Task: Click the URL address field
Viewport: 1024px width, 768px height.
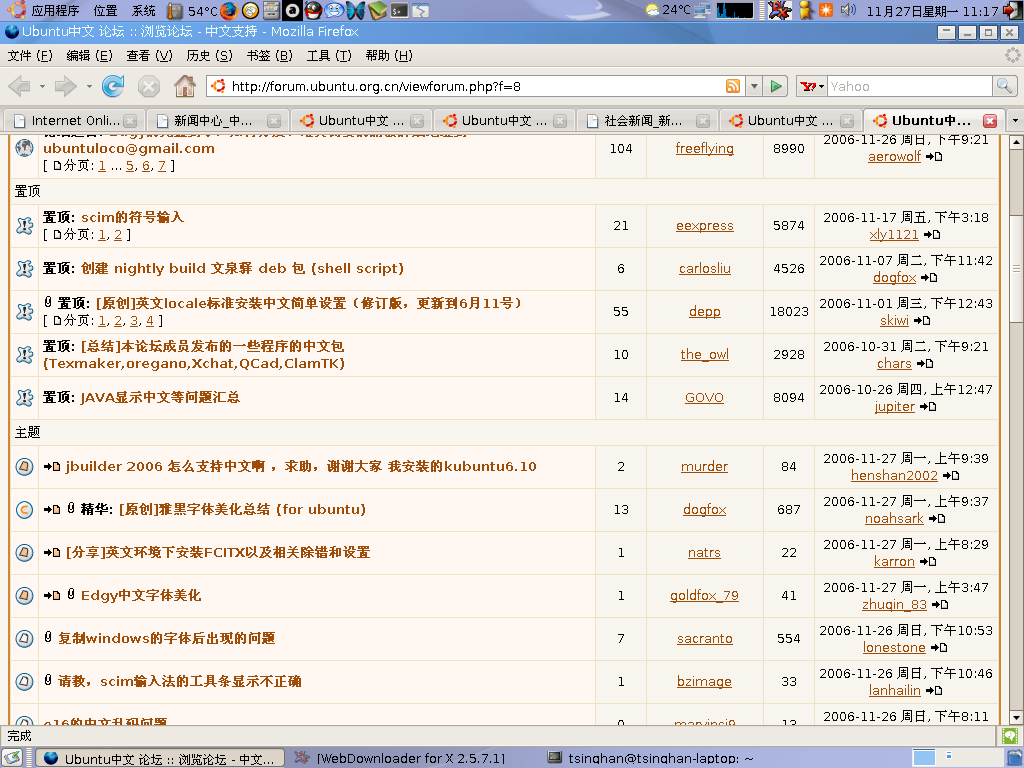Action: (476, 86)
